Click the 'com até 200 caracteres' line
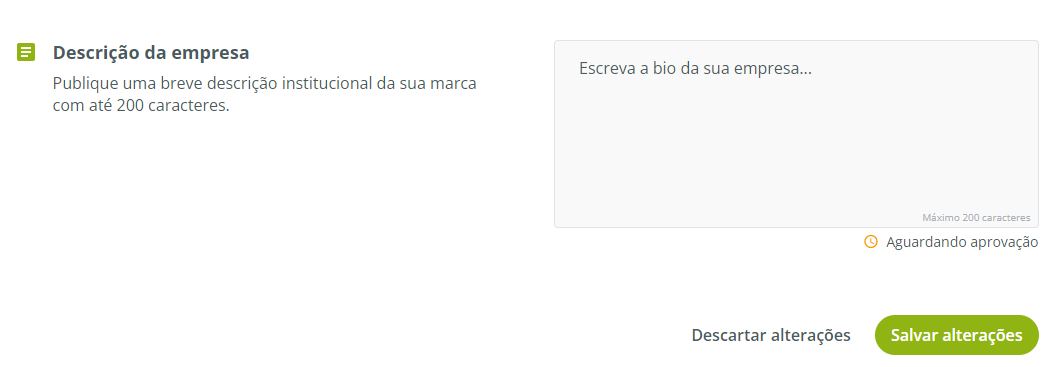Viewport: 1063px width, 367px height. 141,107
